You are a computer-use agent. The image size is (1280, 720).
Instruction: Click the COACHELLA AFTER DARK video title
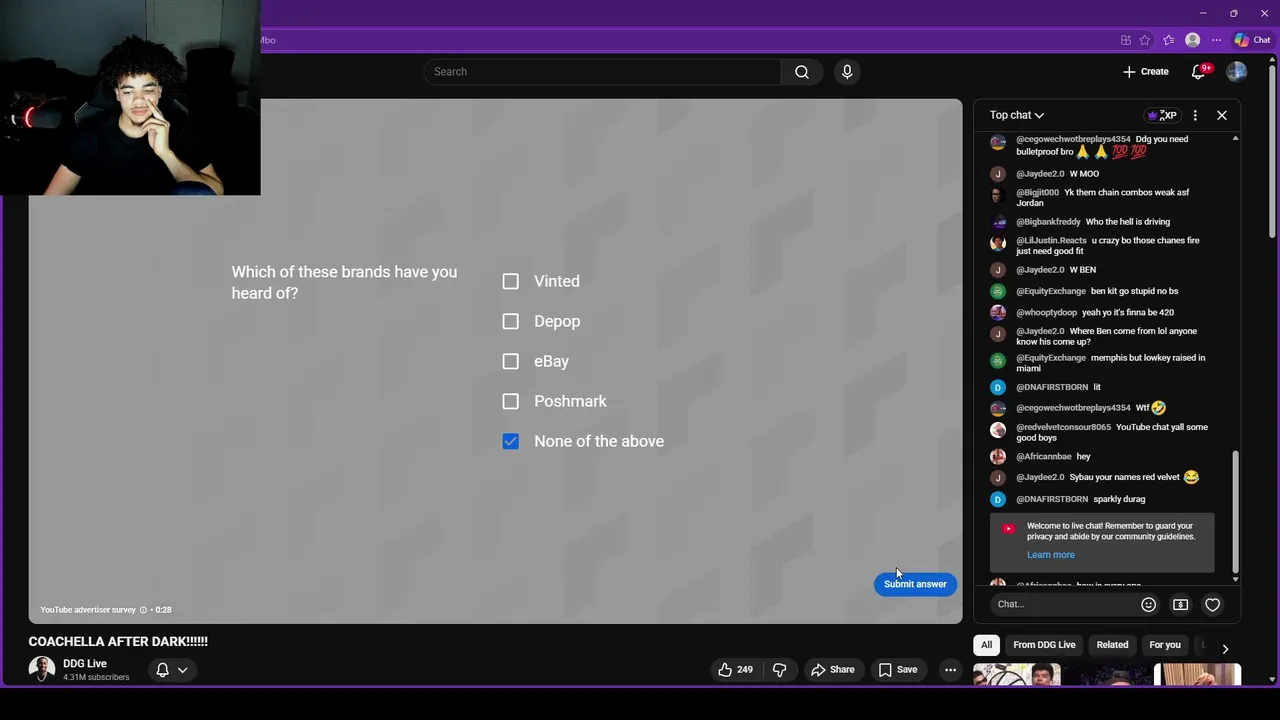coord(118,642)
